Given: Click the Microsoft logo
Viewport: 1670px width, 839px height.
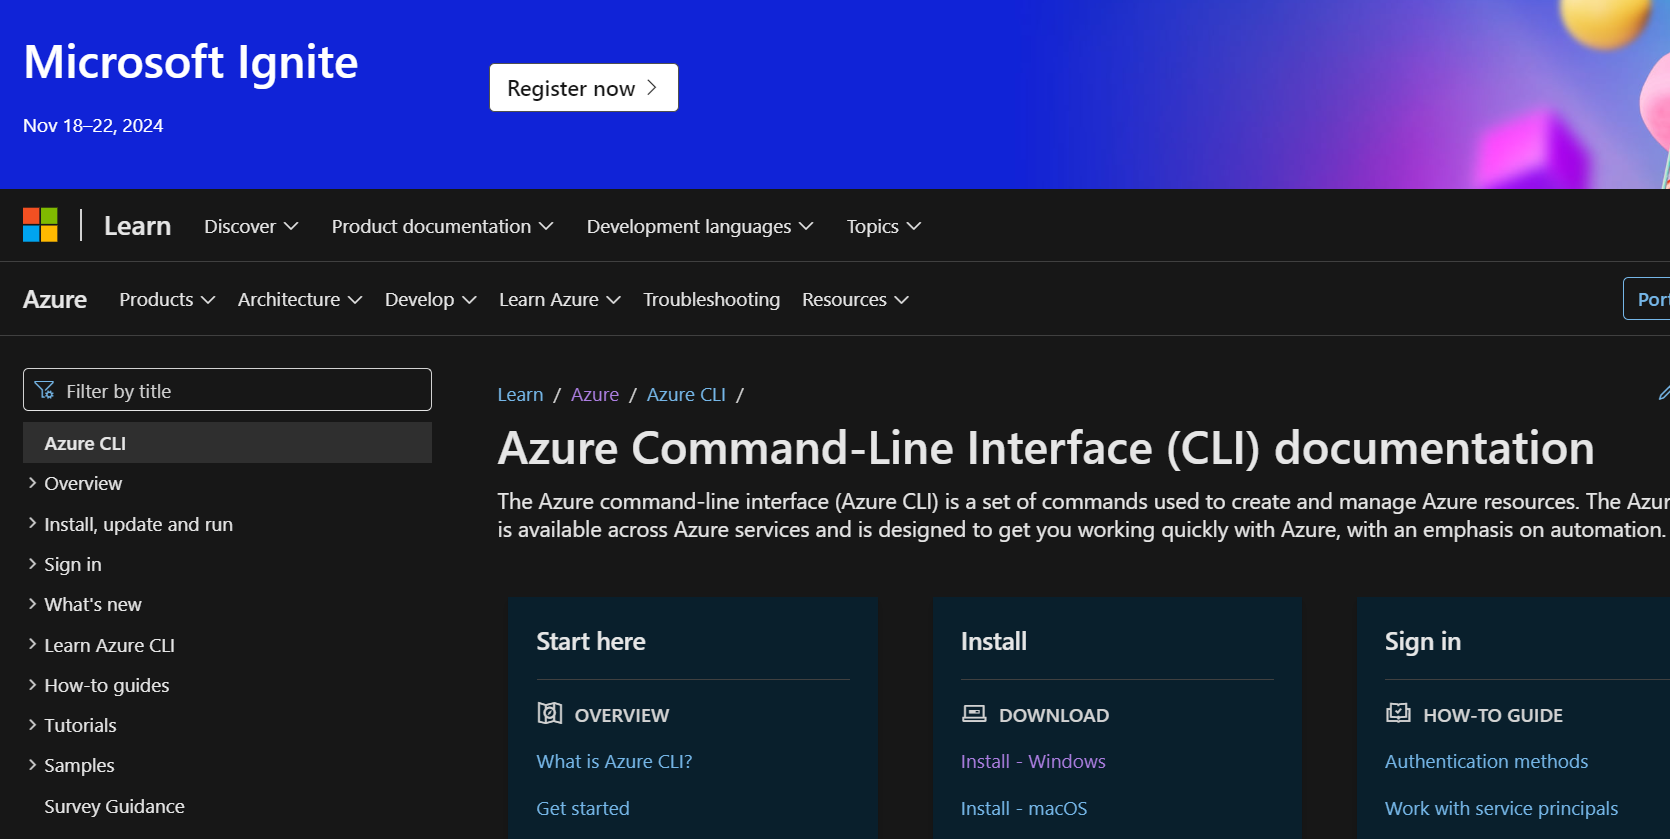Looking at the screenshot, I should 40,225.
